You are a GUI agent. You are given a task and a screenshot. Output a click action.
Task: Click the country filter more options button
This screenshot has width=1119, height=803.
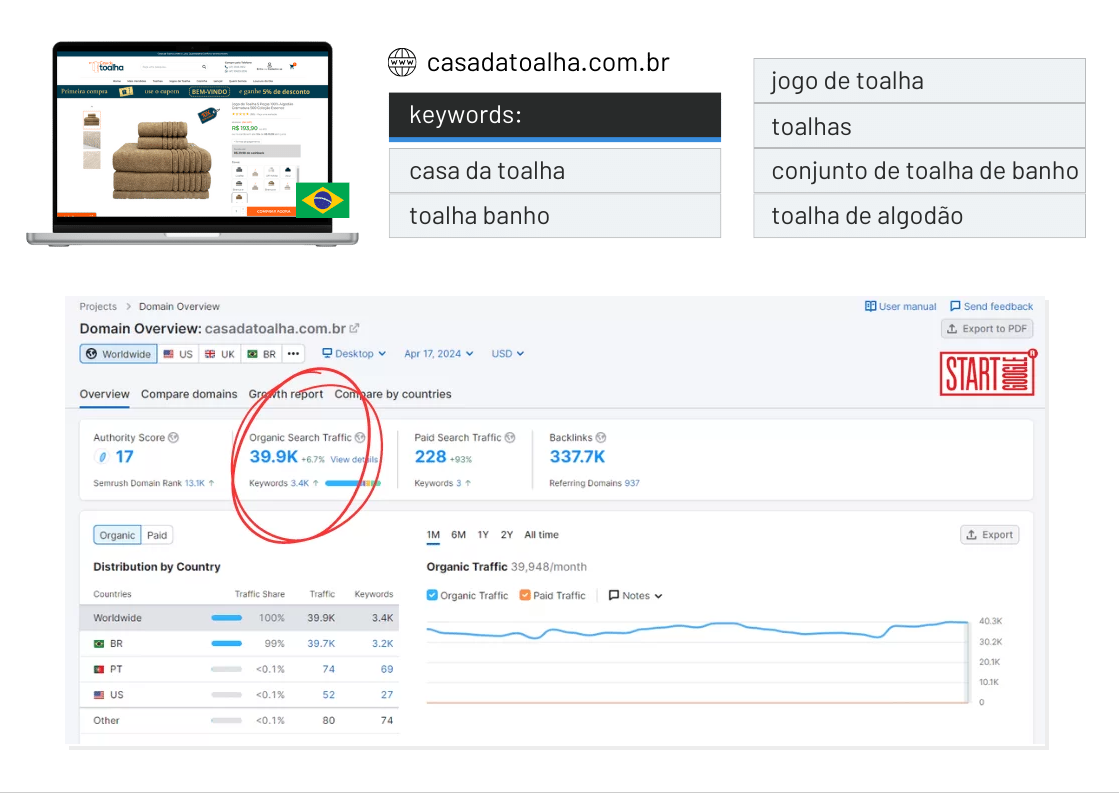293,353
